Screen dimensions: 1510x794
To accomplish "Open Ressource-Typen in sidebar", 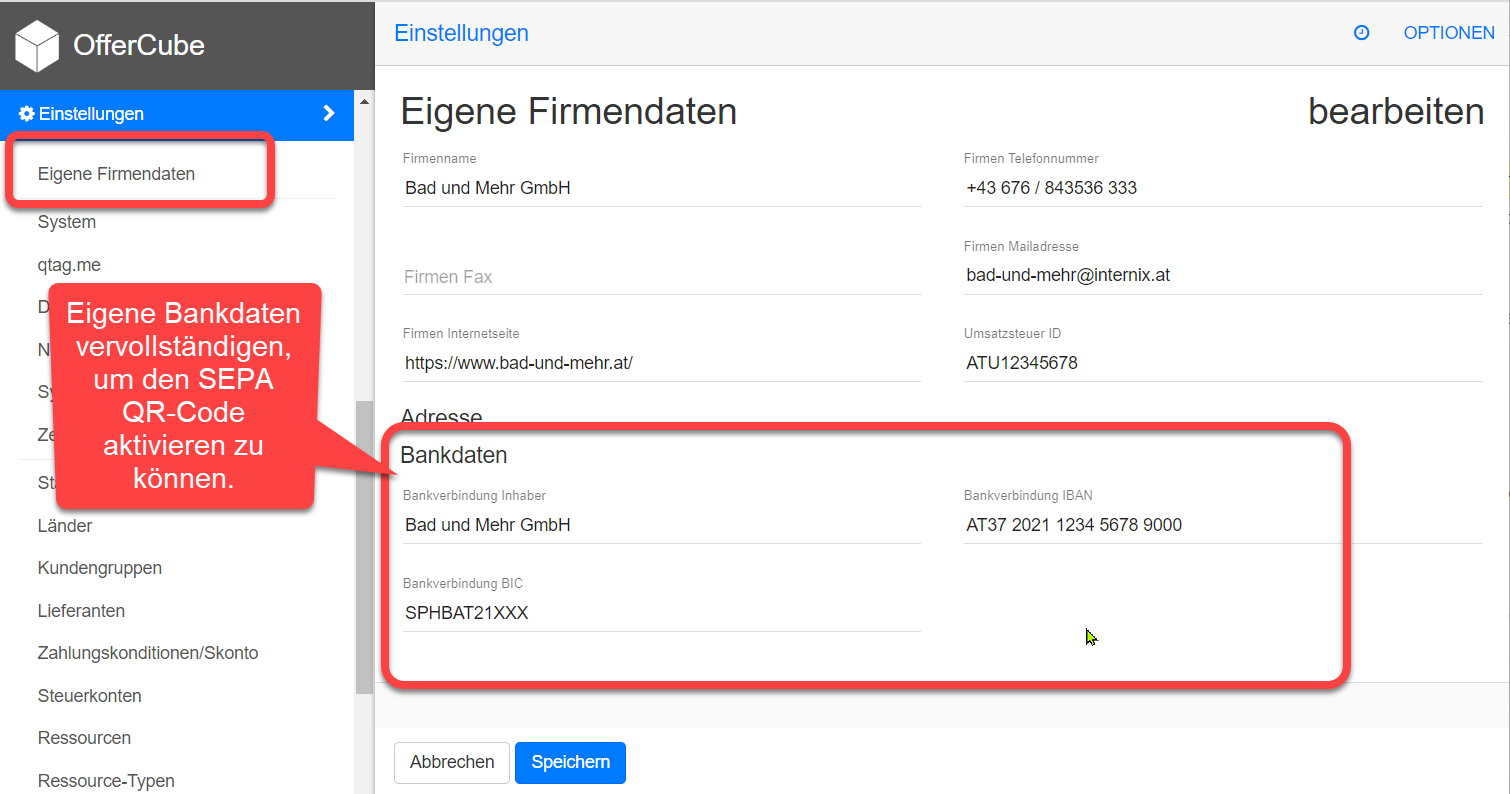I will point(106,780).
